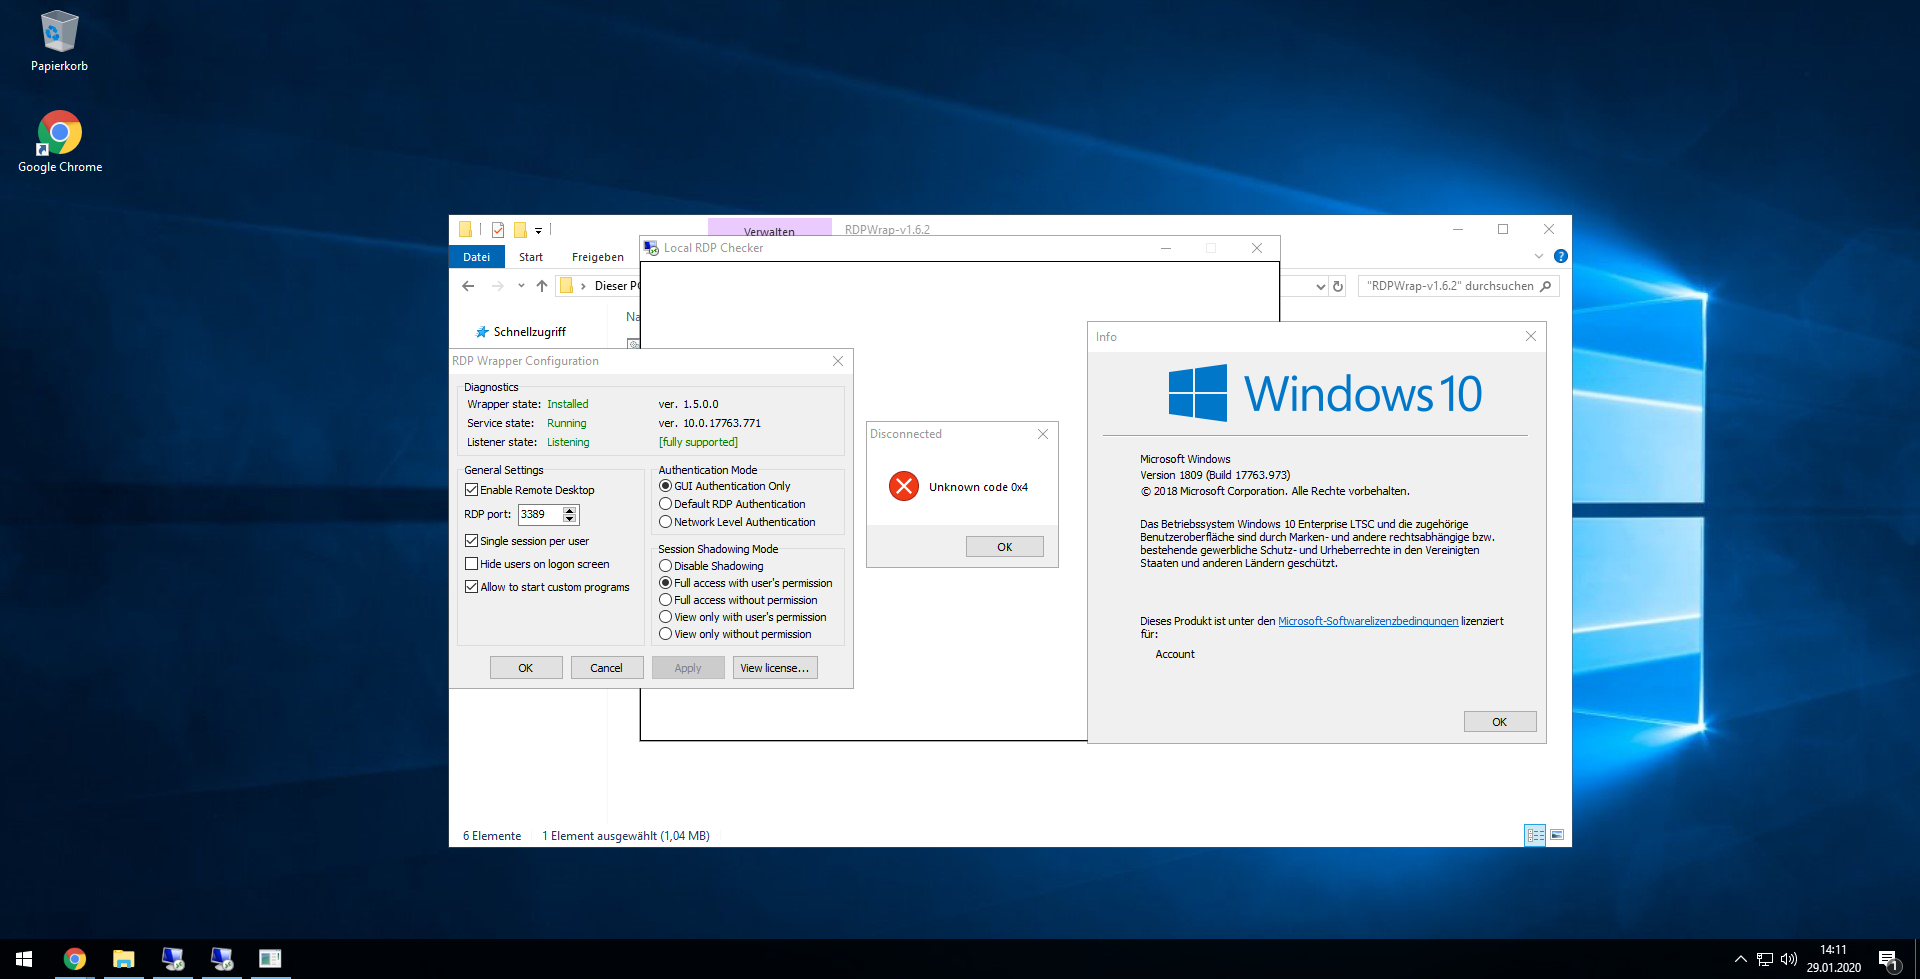Show hidden tray icons chevron
The width and height of the screenshot is (1920, 979).
(x=1741, y=959)
